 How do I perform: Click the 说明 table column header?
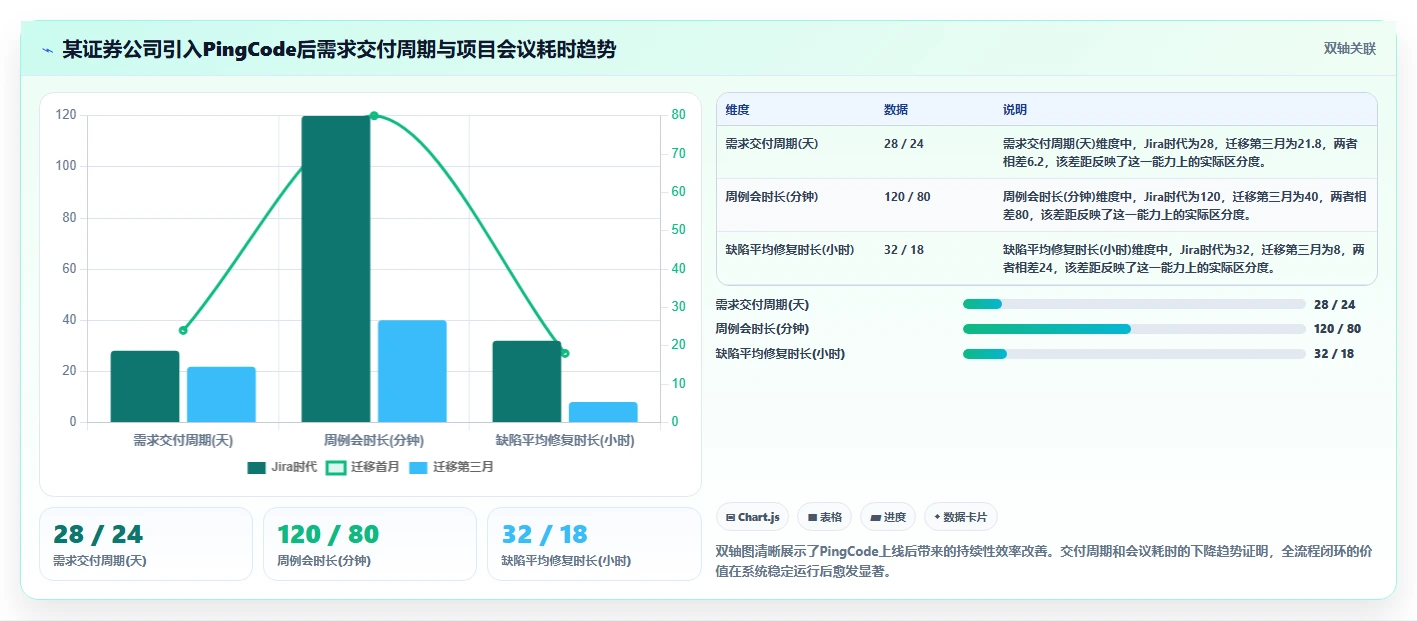point(1015,110)
